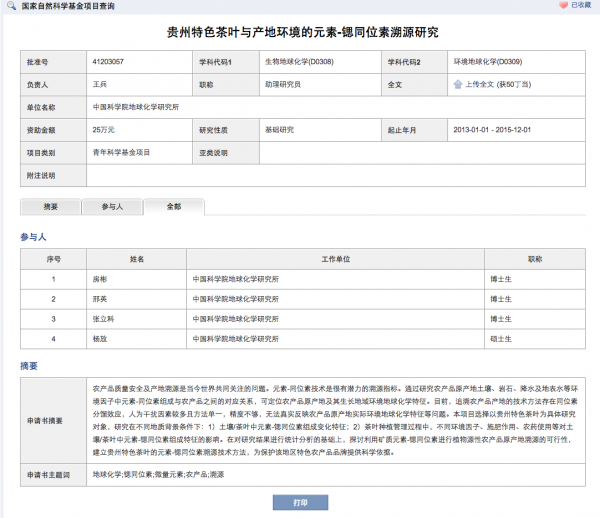
Task: Click the 全文 label cell
Action: tap(414, 85)
